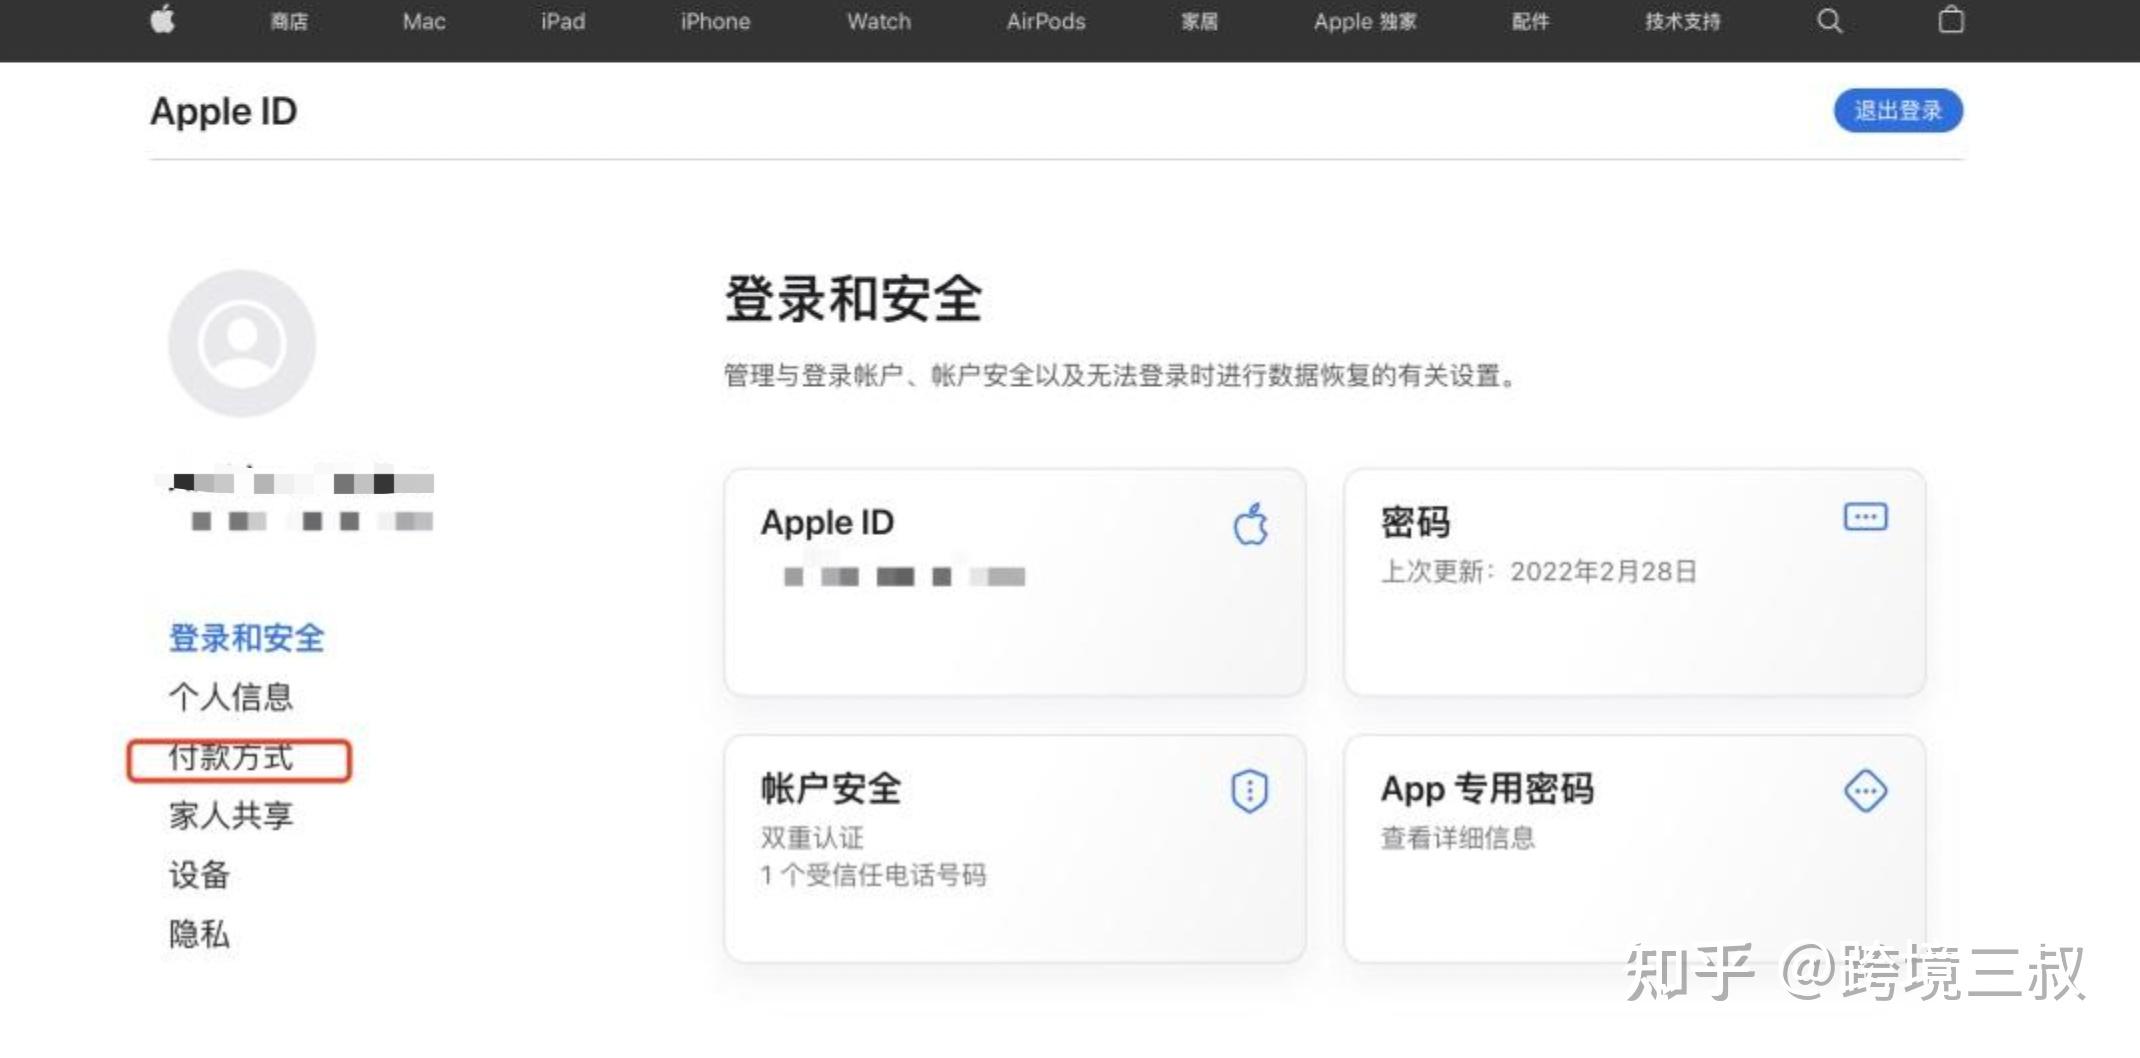Viewport: 2140px width, 1058px height.
Task: Open the Mac menu item
Action: [424, 21]
